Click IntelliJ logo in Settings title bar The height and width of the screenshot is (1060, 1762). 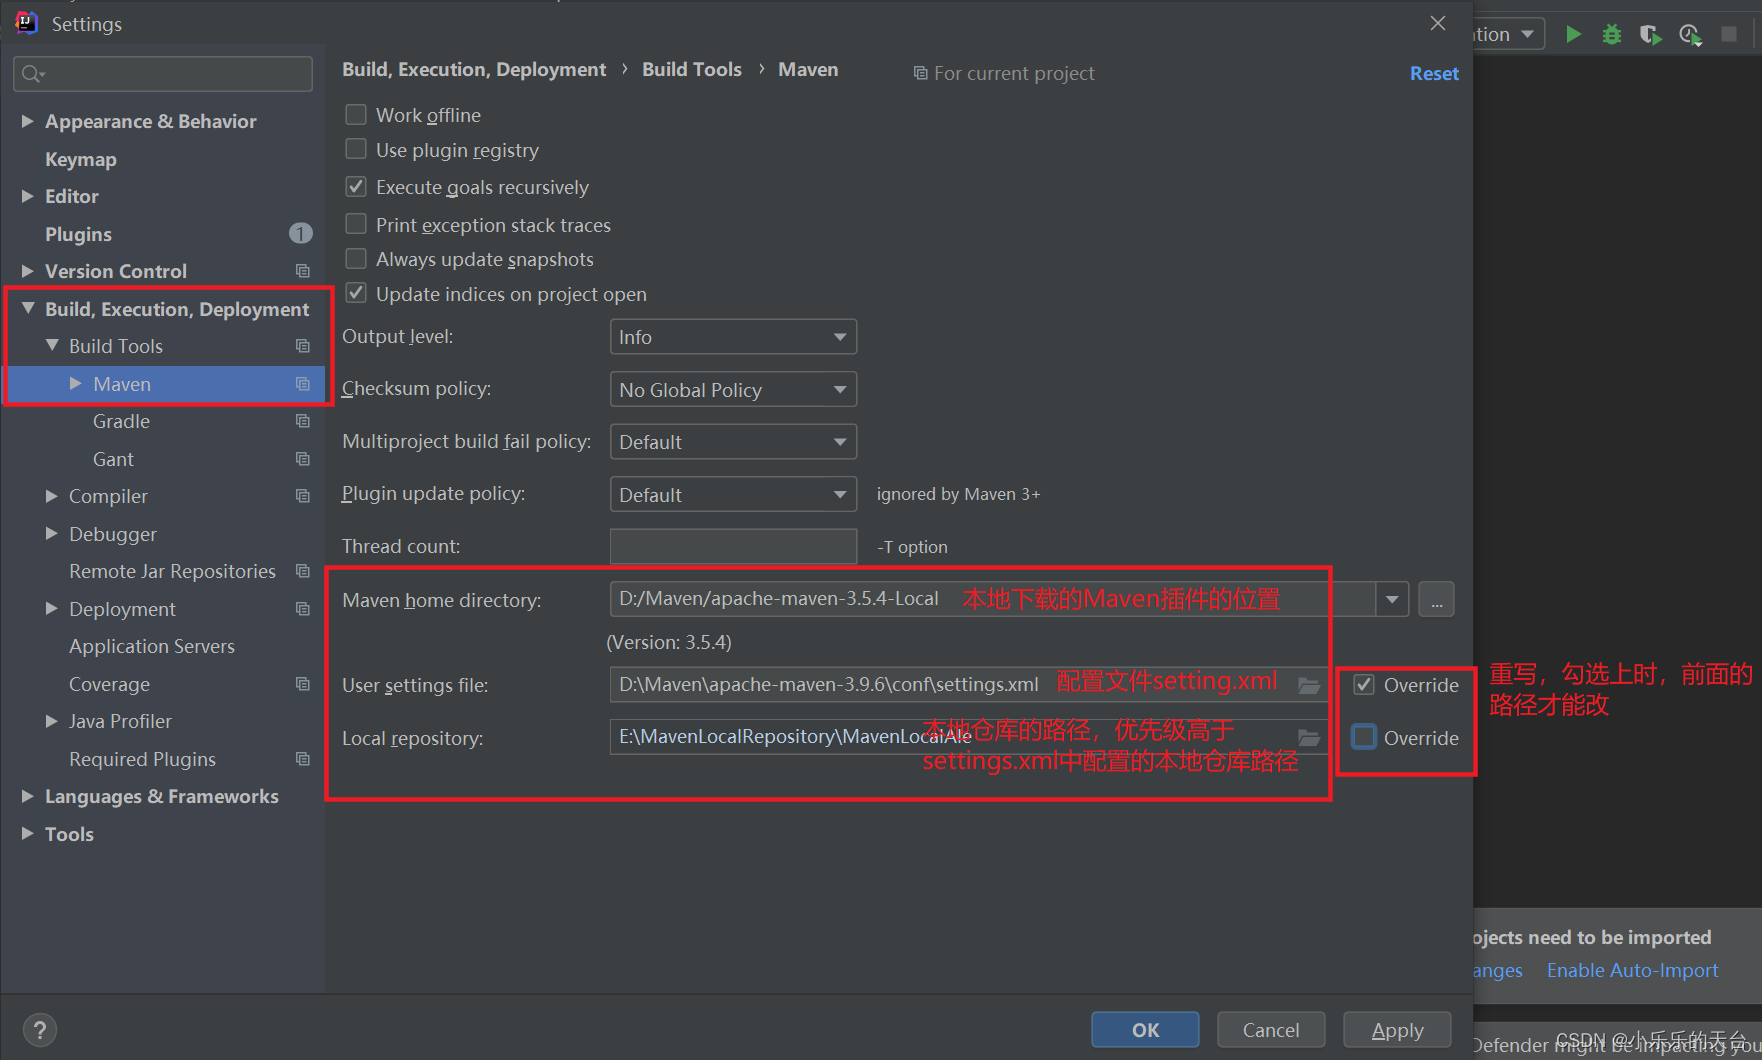[27, 22]
